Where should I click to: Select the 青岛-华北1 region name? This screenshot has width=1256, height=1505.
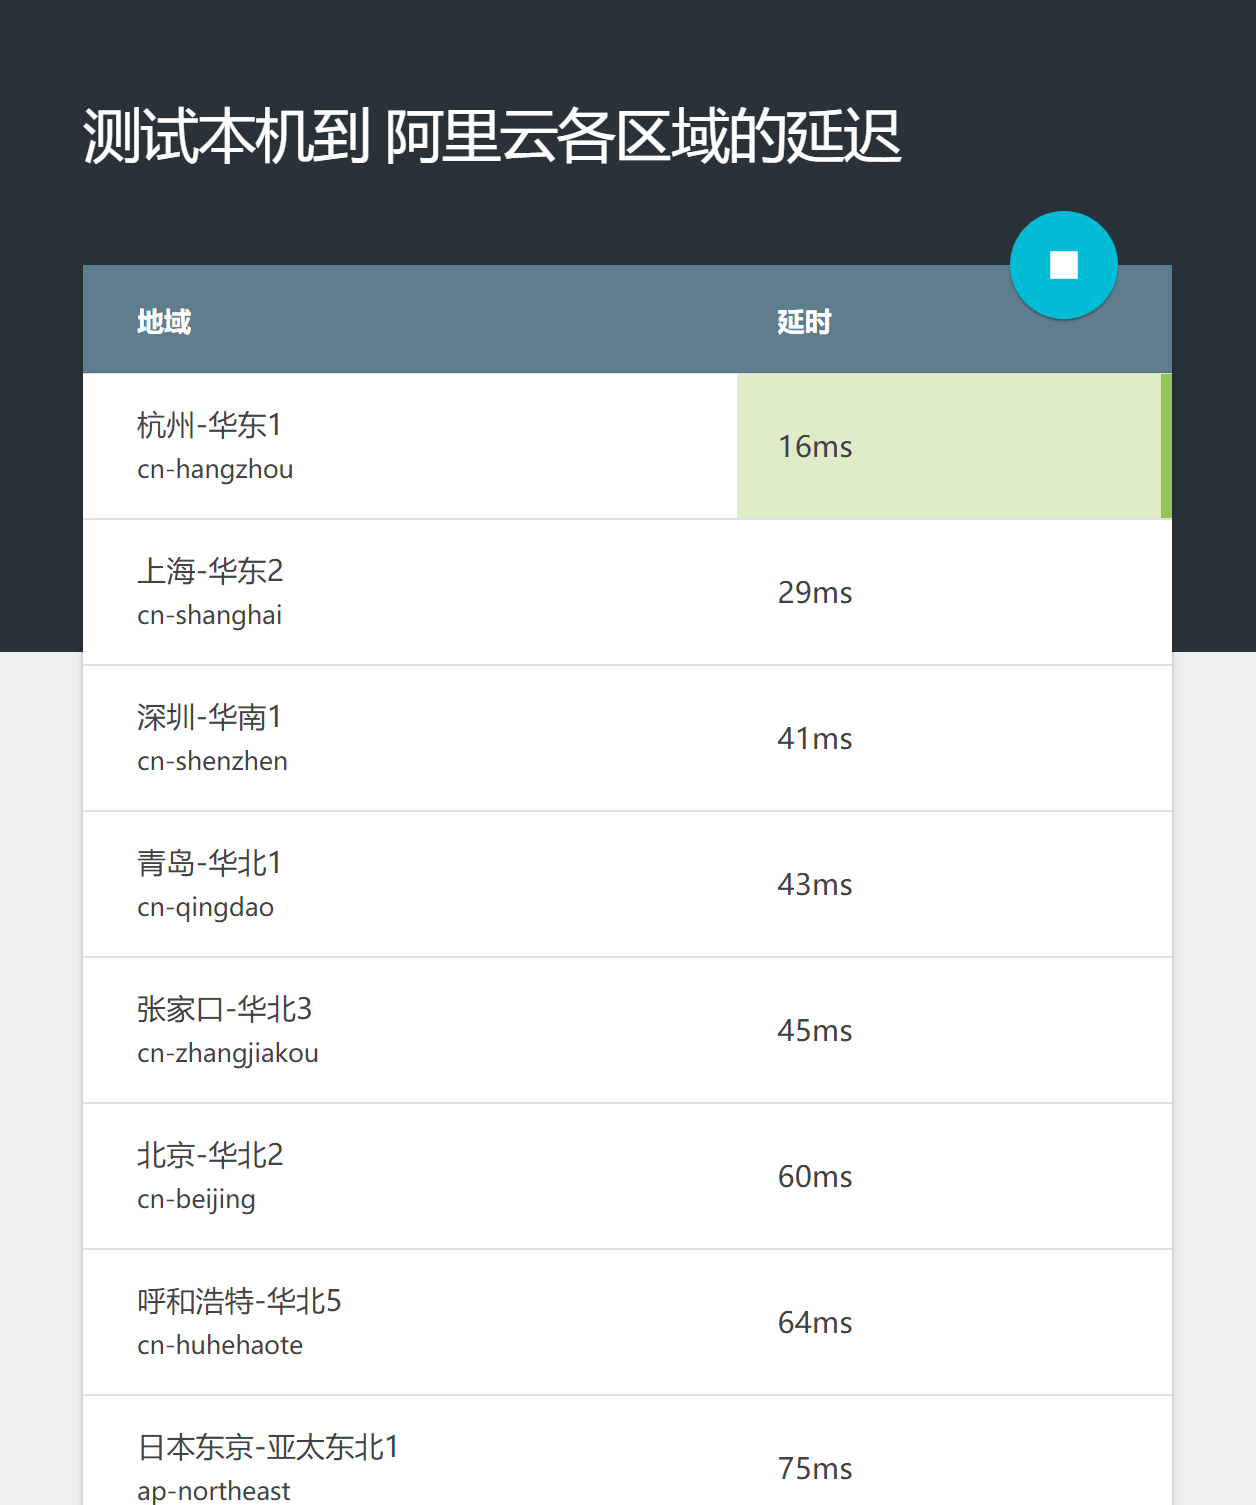210,863
